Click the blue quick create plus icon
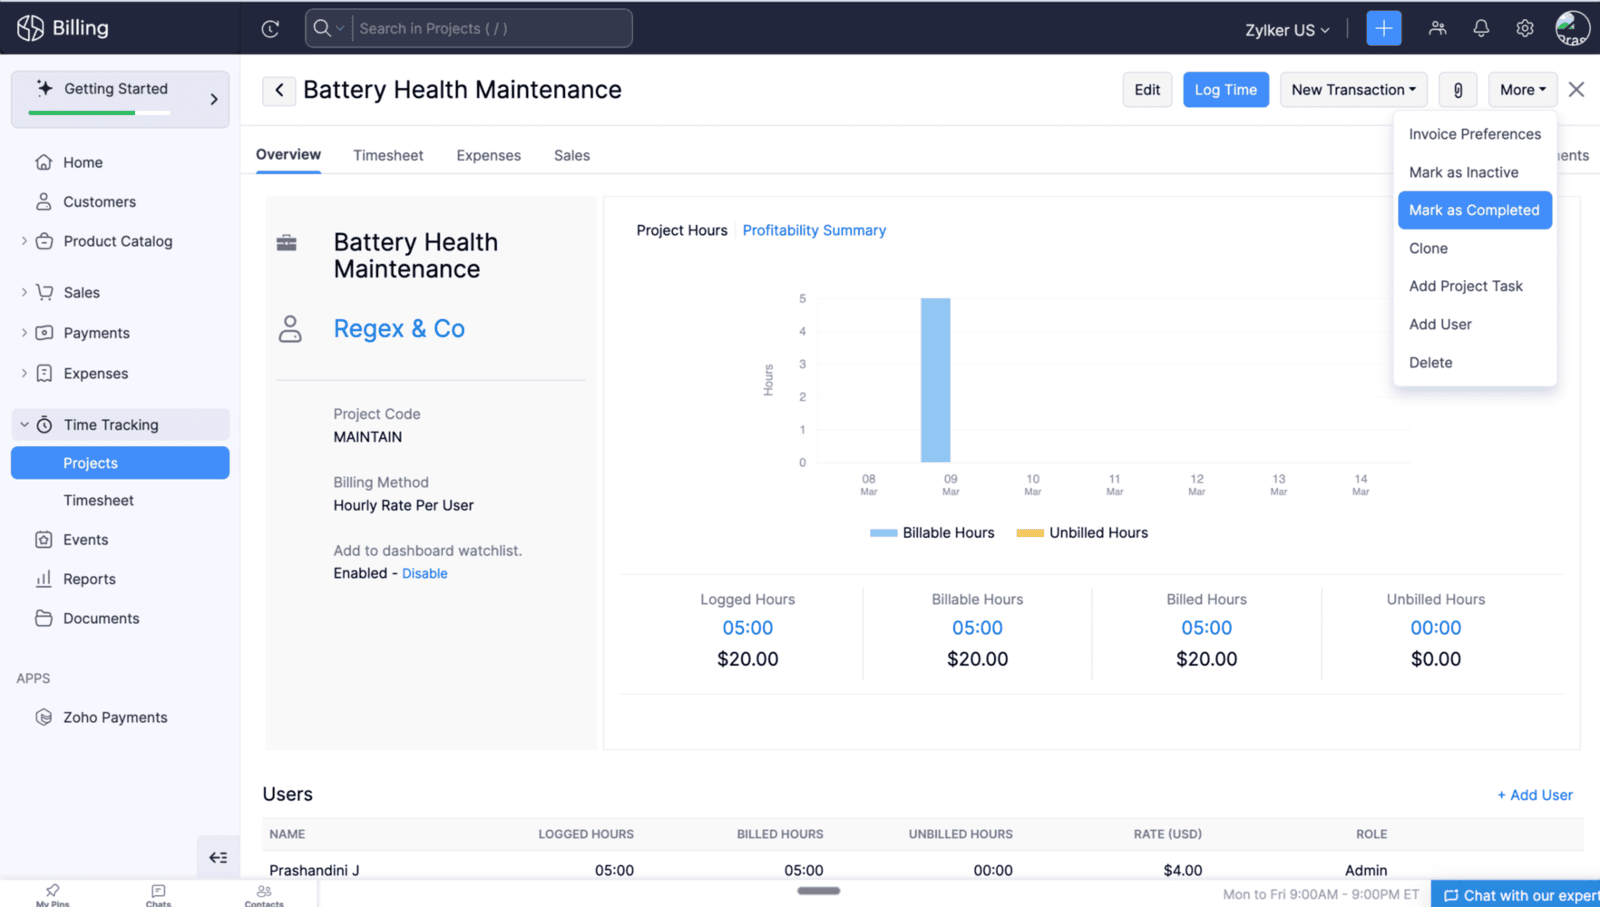 [1383, 29]
